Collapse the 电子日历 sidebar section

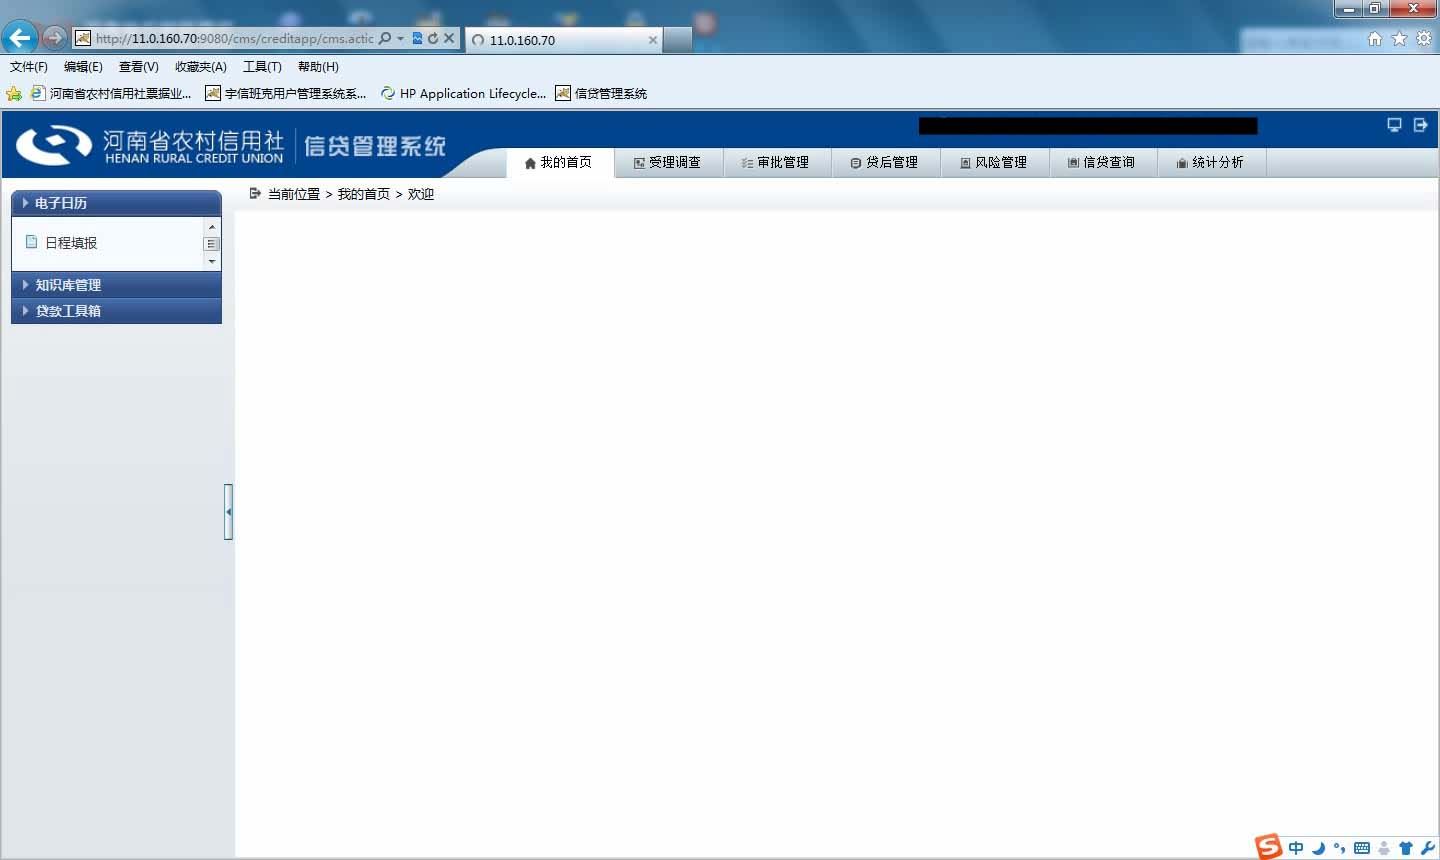(116, 203)
